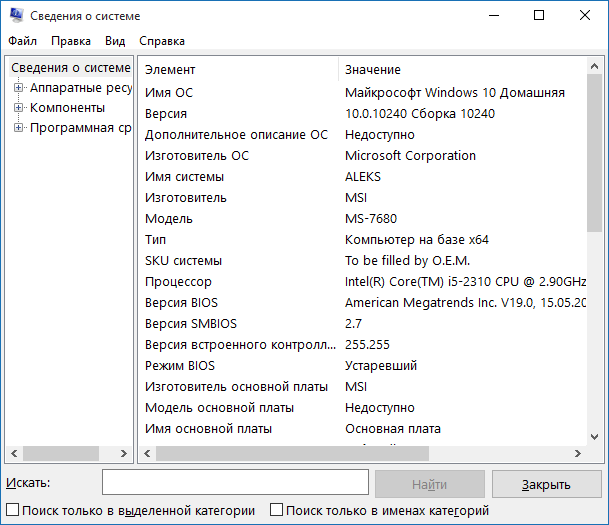Viewport: 609px width, 525px height.
Task: Toggle Поиск только в именах категорий checkbox
Action: click(277, 510)
